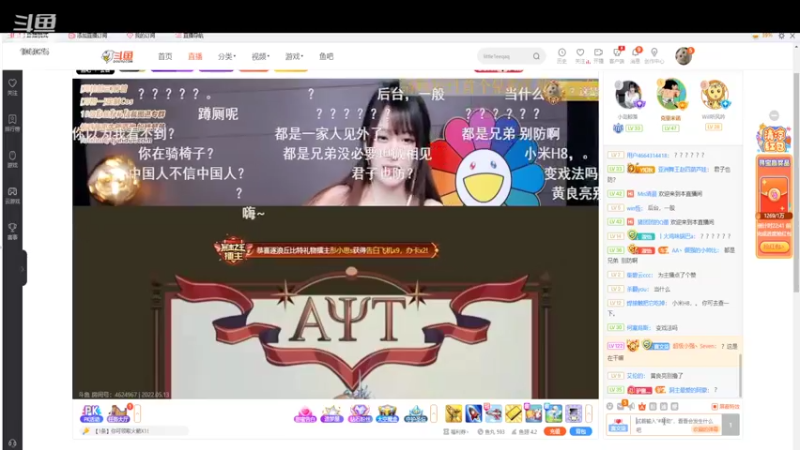Open the purple diamond fan activity icon
The height and width of the screenshot is (450, 800).
359,414
